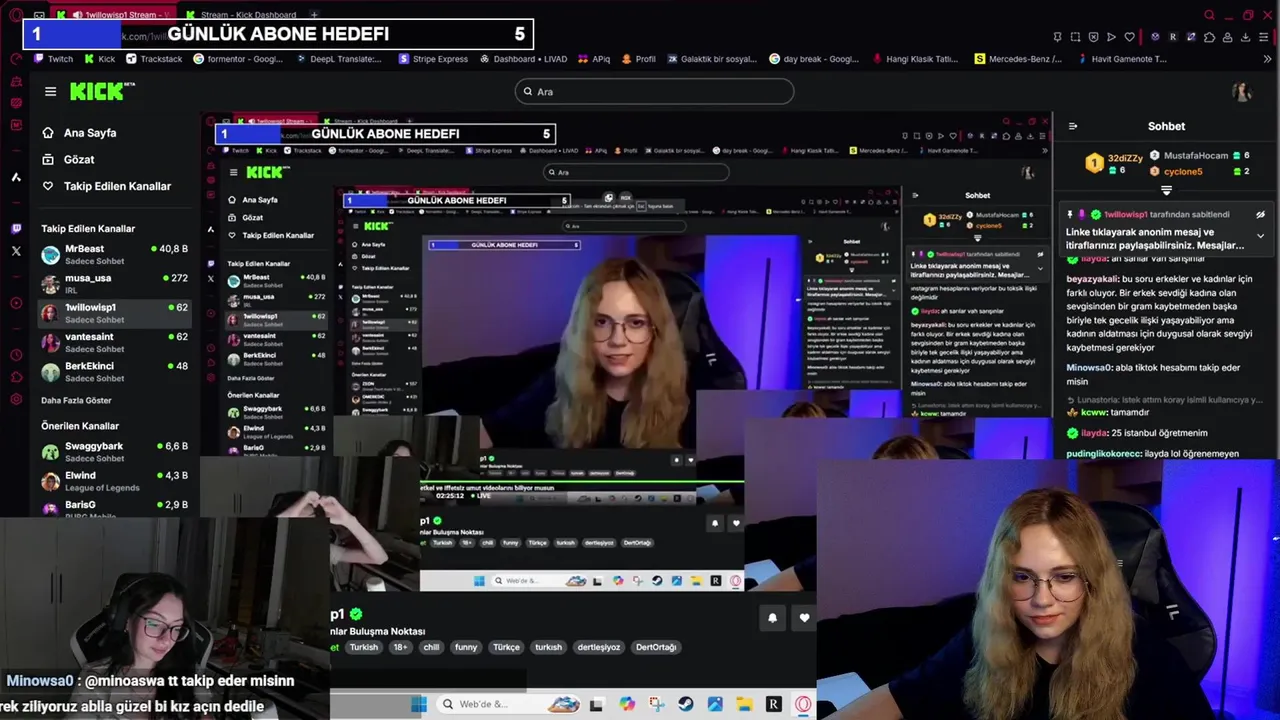
Task: Open Steam icon on taskbar
Action: (685, 704)
